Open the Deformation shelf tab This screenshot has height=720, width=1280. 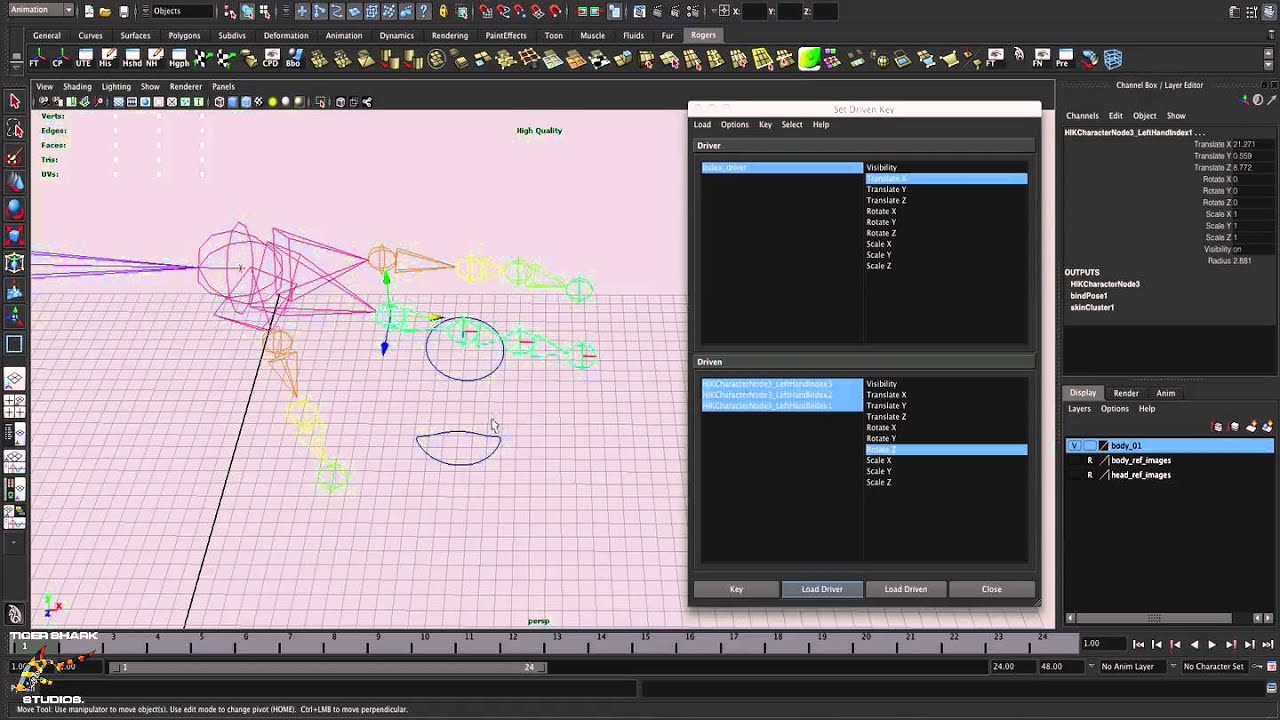pos(286,35)
